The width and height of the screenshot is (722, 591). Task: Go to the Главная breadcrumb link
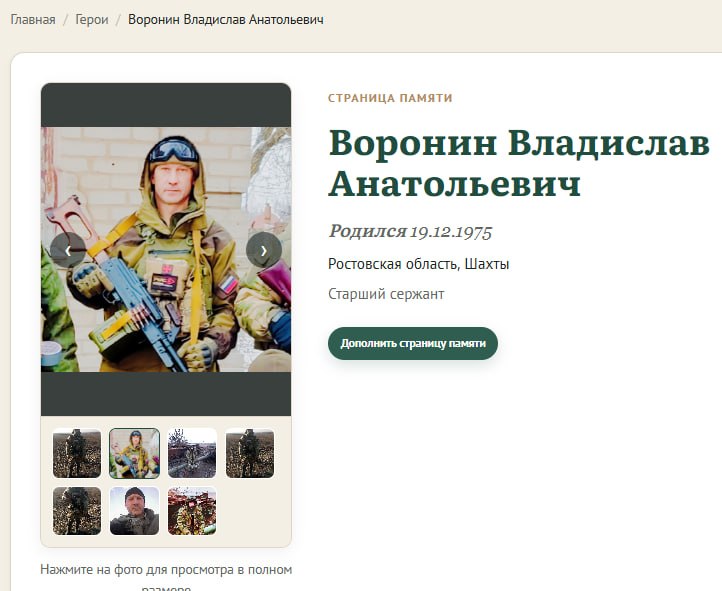pyautogui.click(x=33, y=20)
